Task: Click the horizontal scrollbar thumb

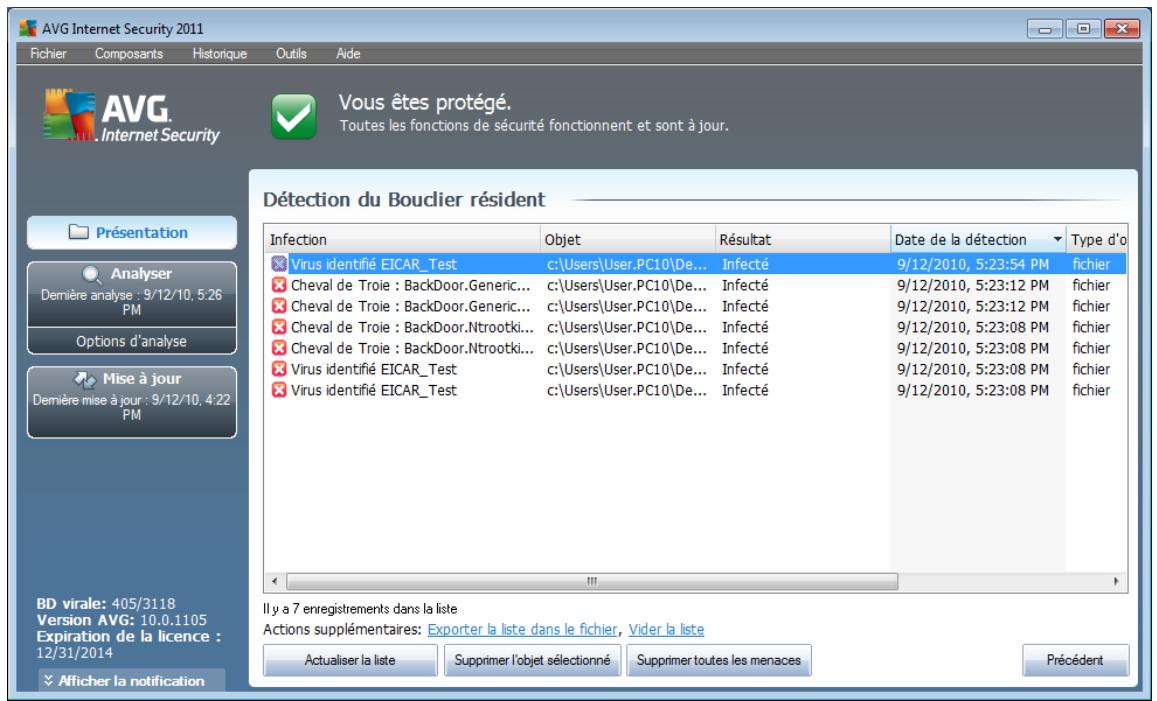Action: pyautogui.click(x=592, y=581)
